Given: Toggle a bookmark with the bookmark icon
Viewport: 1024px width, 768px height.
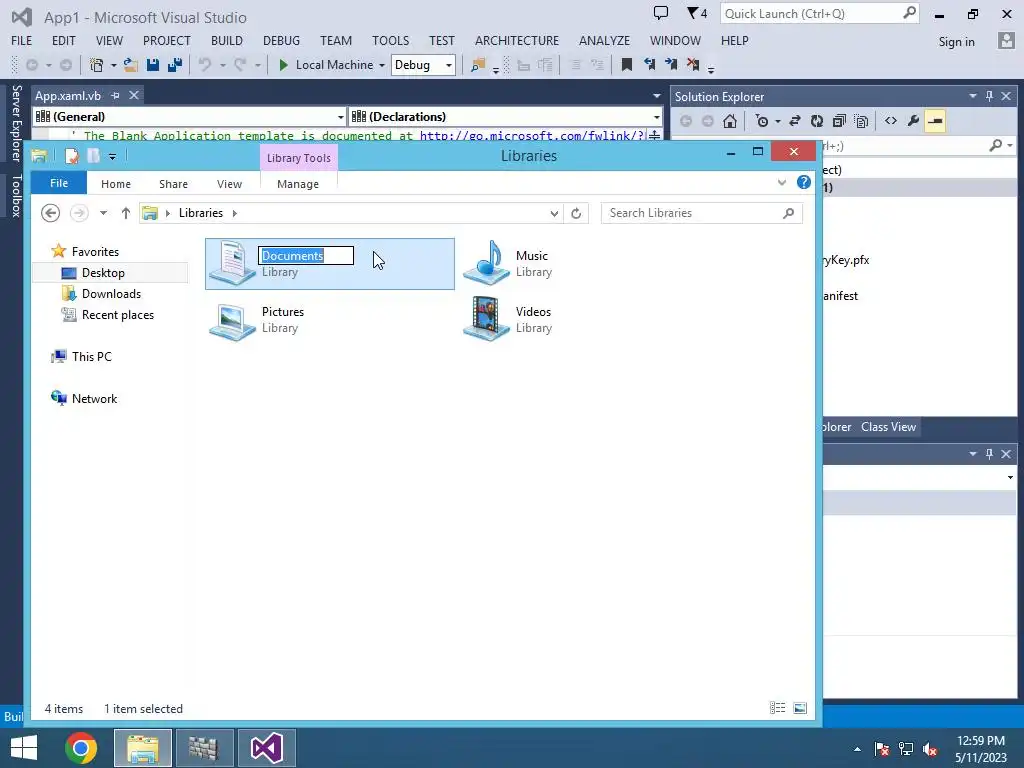Looking at the screenshot, I should (626, 65).
